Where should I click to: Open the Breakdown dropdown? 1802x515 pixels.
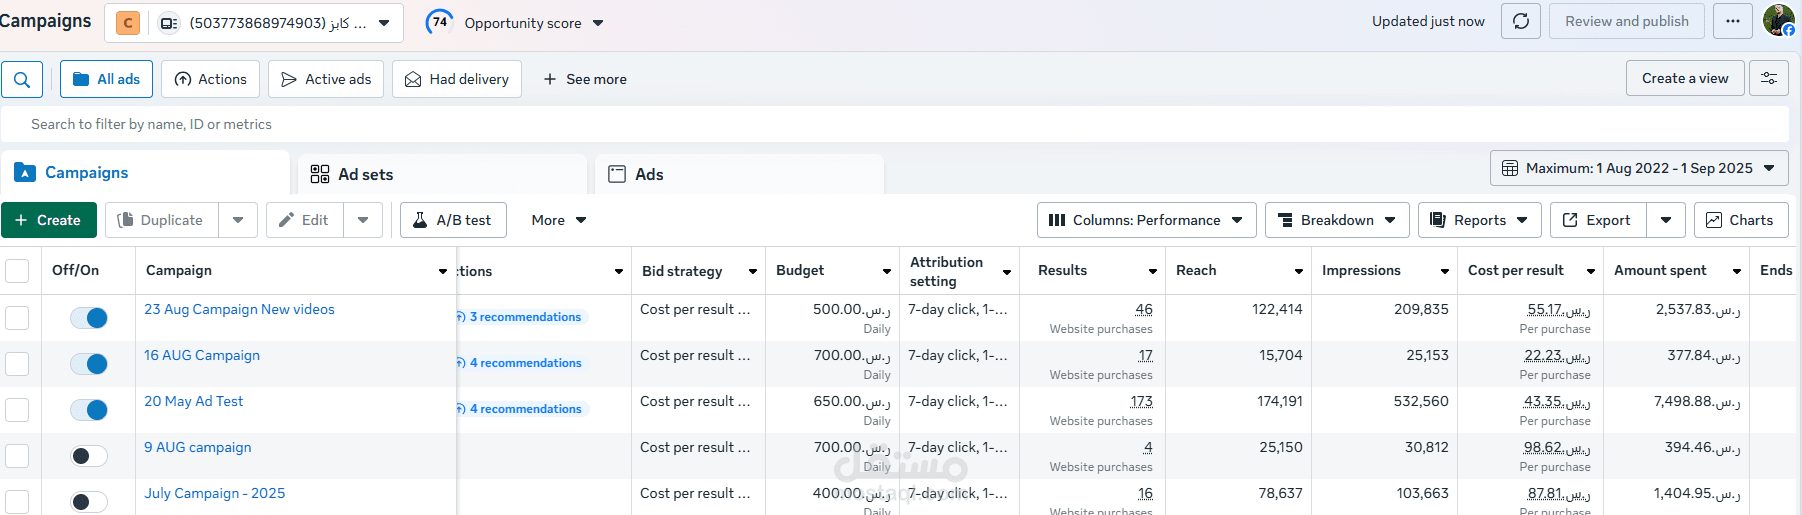tap(1336, 220)
